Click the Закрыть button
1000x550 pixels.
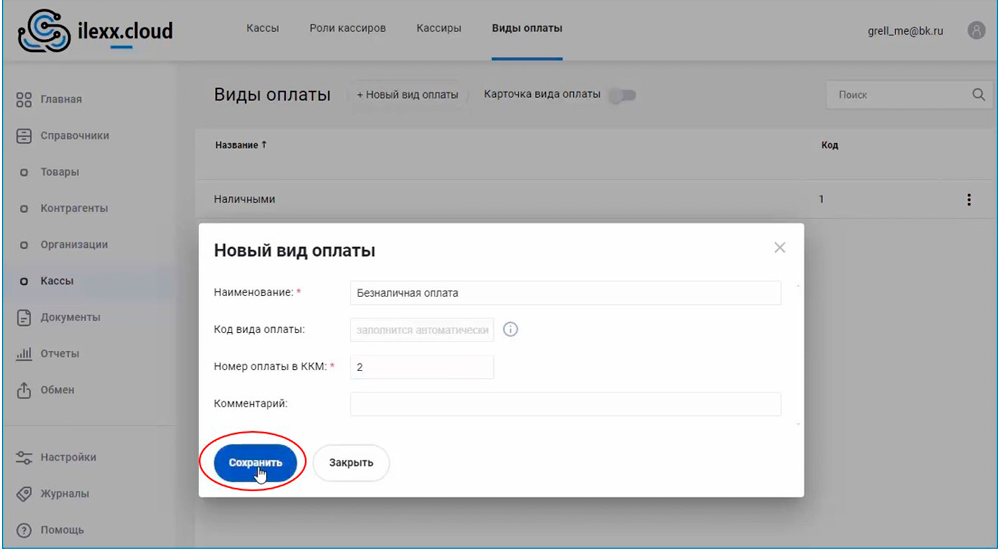(351, 463)
